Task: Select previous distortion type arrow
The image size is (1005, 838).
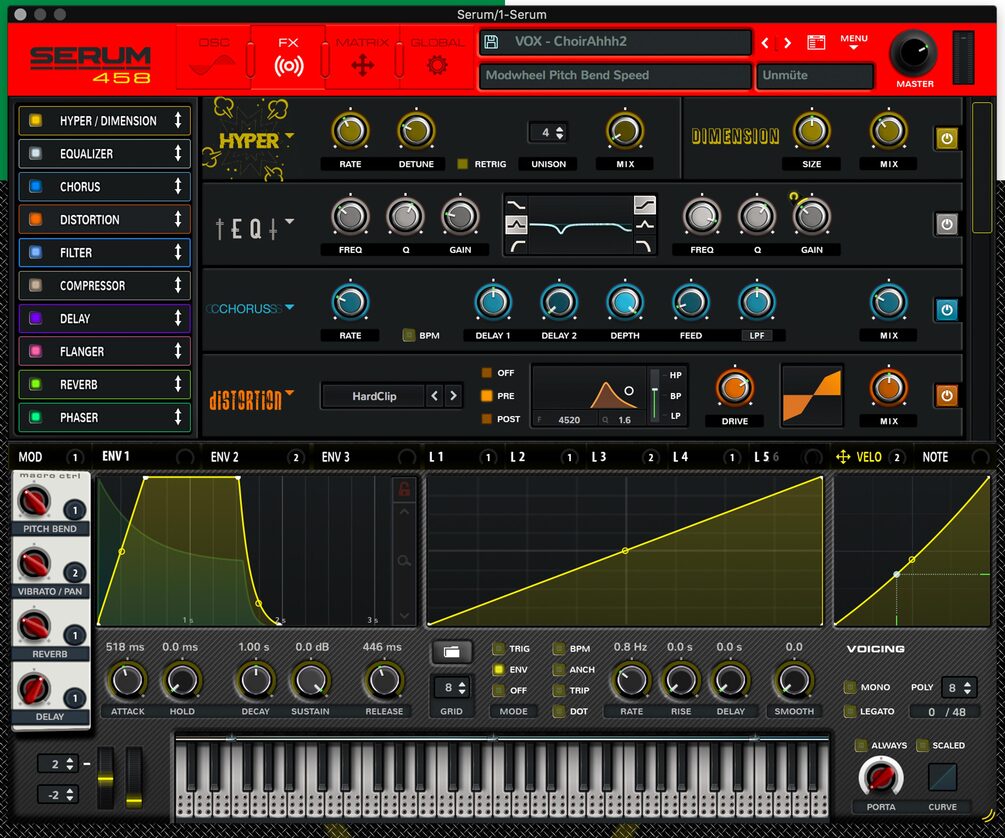Action: coord(435,396)
